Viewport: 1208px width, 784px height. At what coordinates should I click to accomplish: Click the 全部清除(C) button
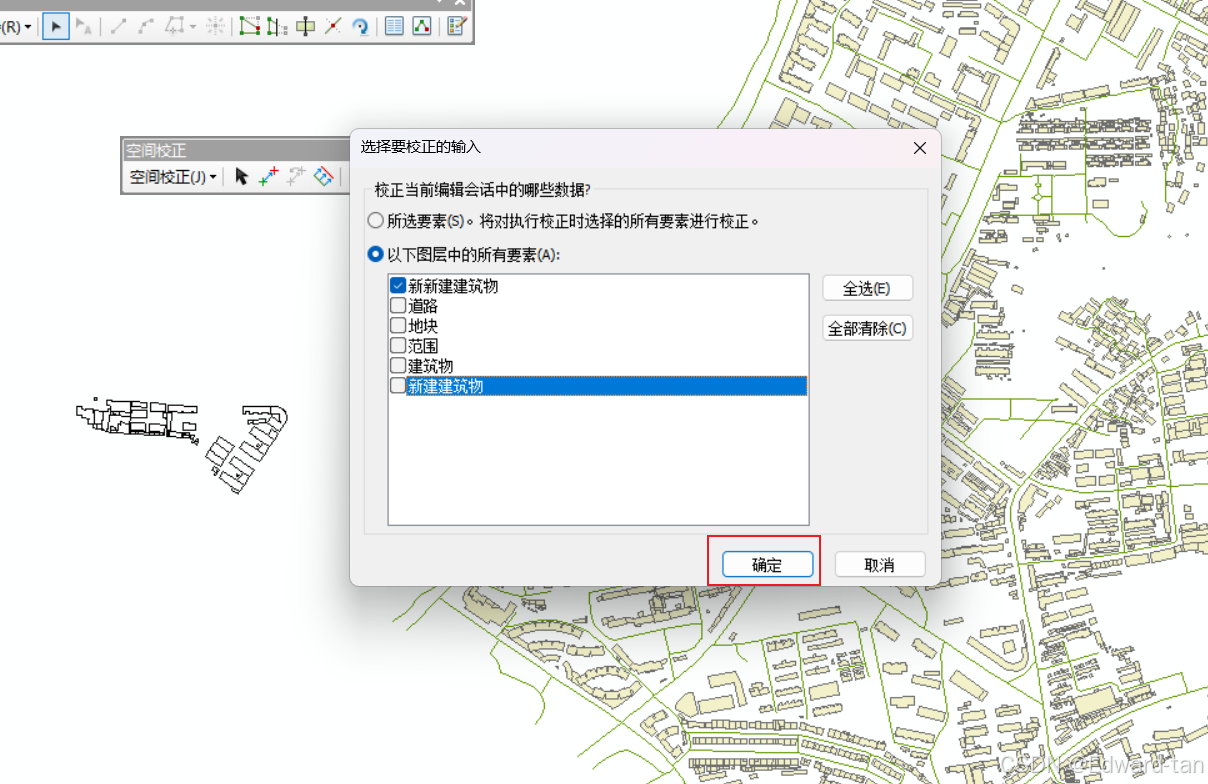tap(867, 328)
